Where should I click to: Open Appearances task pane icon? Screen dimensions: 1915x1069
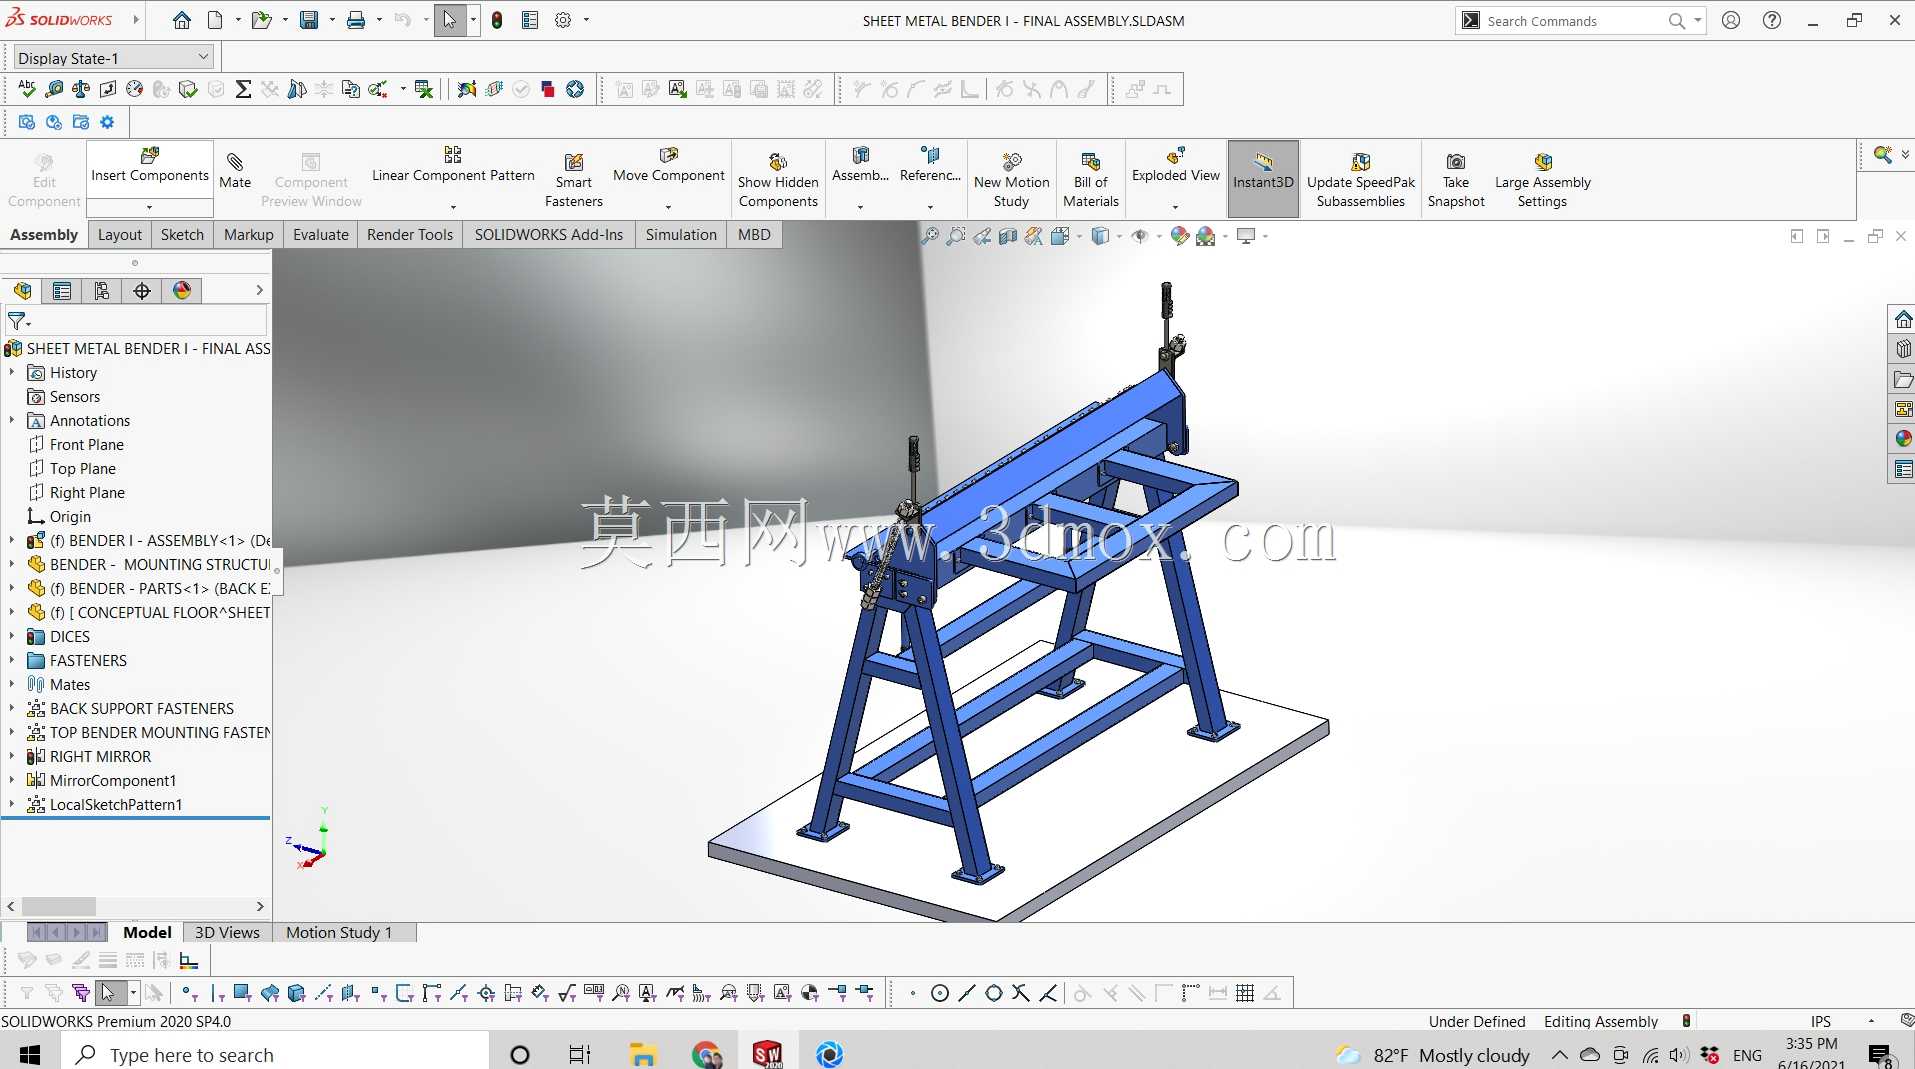tap(1903, 439)
